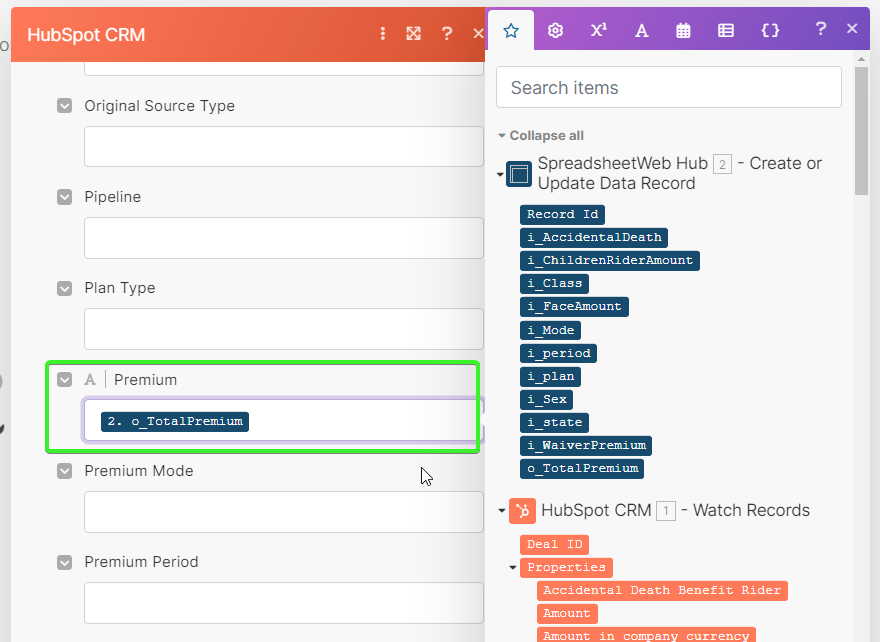Insert the i_AccidentalDeath pill
Screen dimensions: 880x642
point(594,237)
